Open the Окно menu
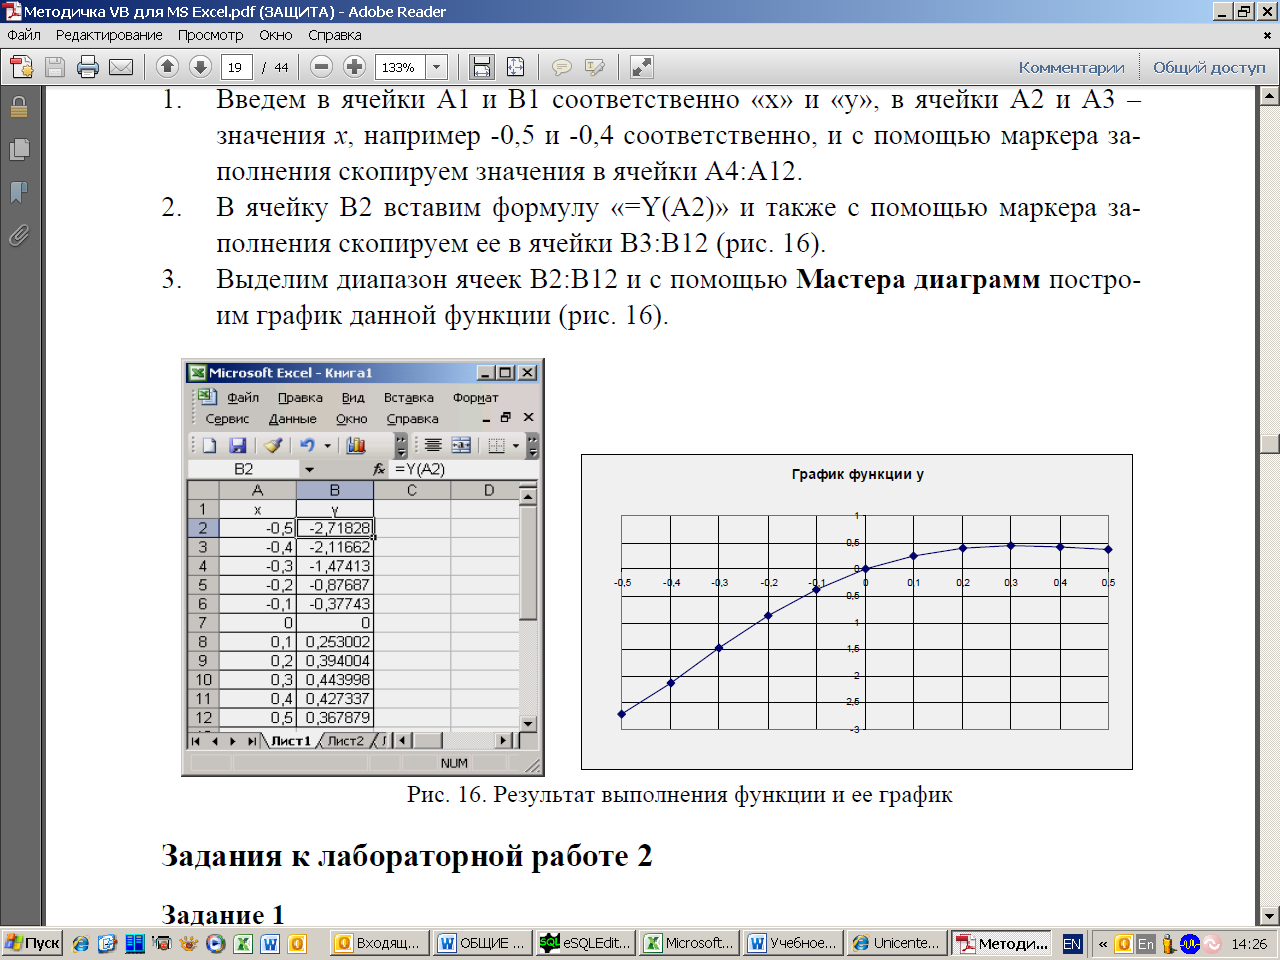This screenshot has width=1280, height=960. [x=276, y=35]
